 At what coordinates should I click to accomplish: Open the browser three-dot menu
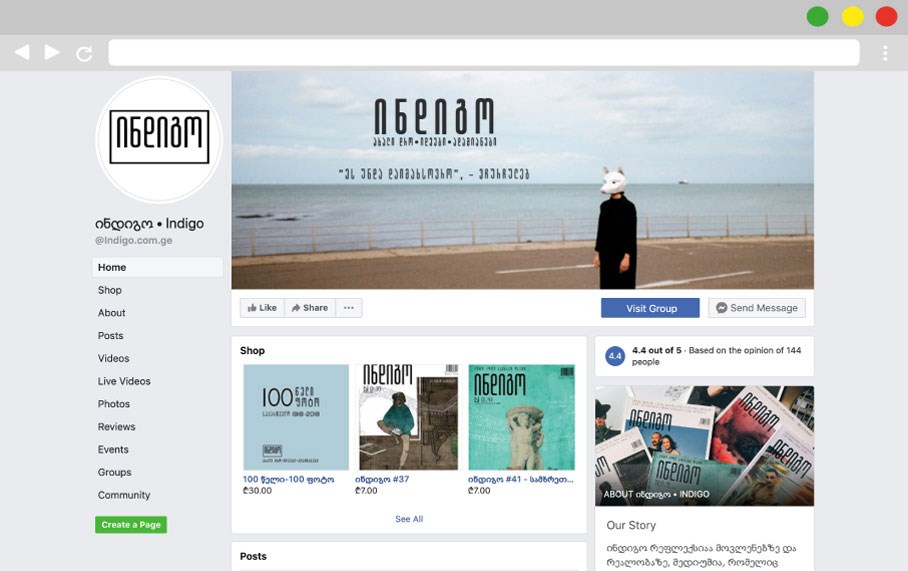tap(885, 53)
